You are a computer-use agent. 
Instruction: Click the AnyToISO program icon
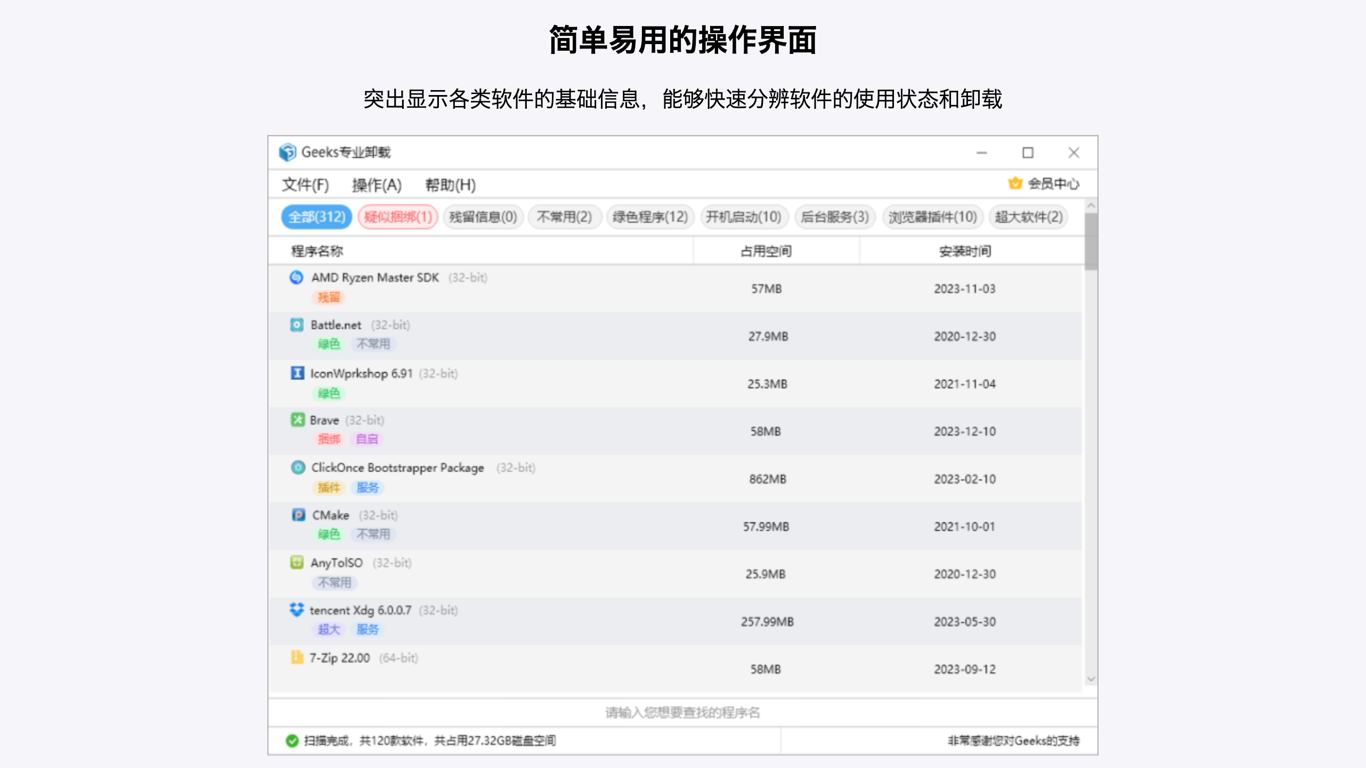296,562
